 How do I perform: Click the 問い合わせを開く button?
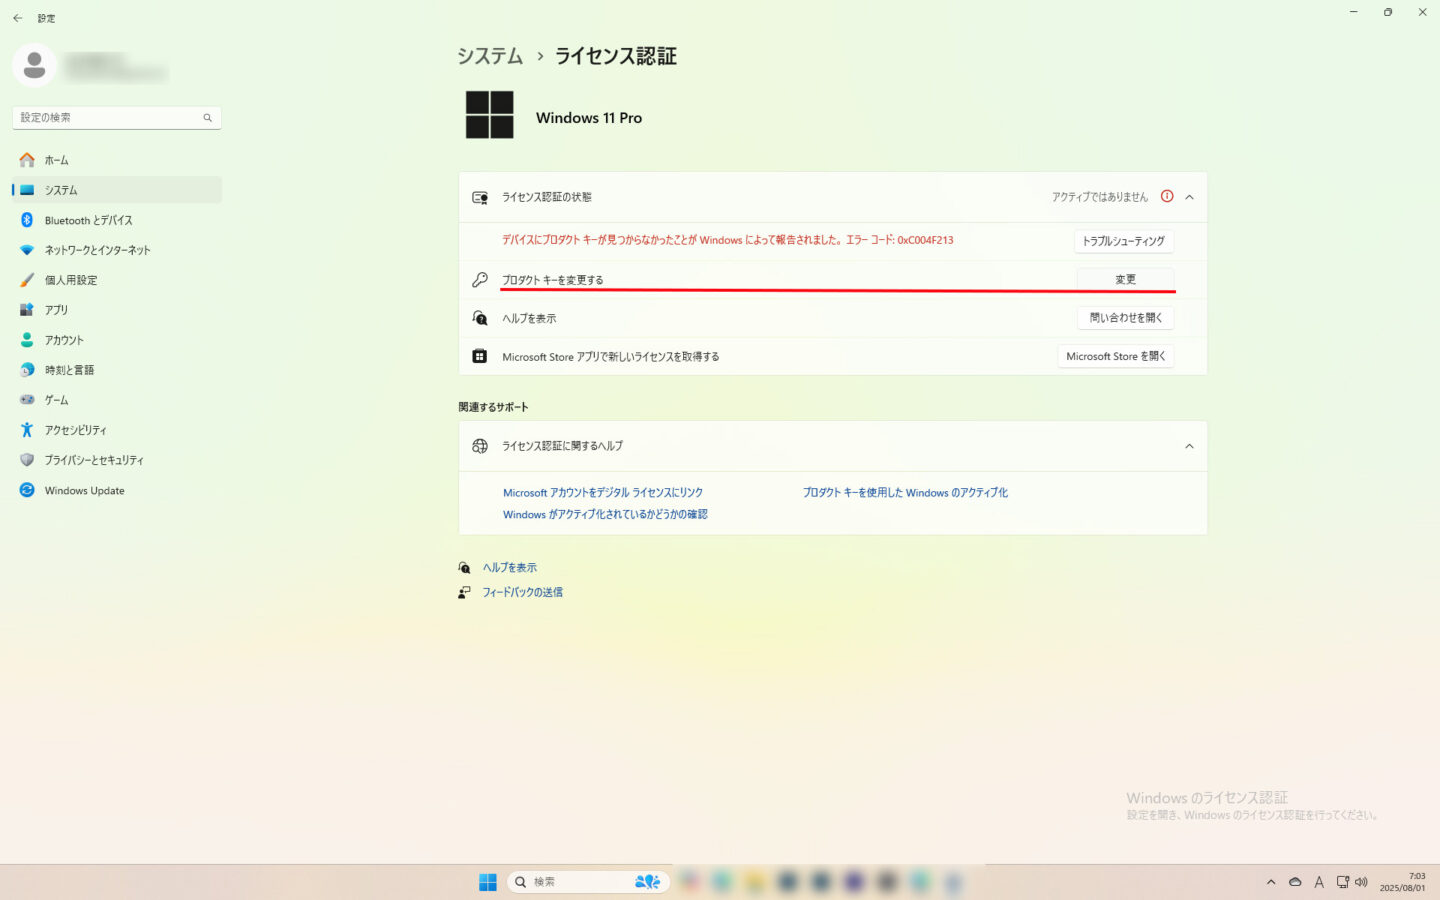pos(1125,318)
